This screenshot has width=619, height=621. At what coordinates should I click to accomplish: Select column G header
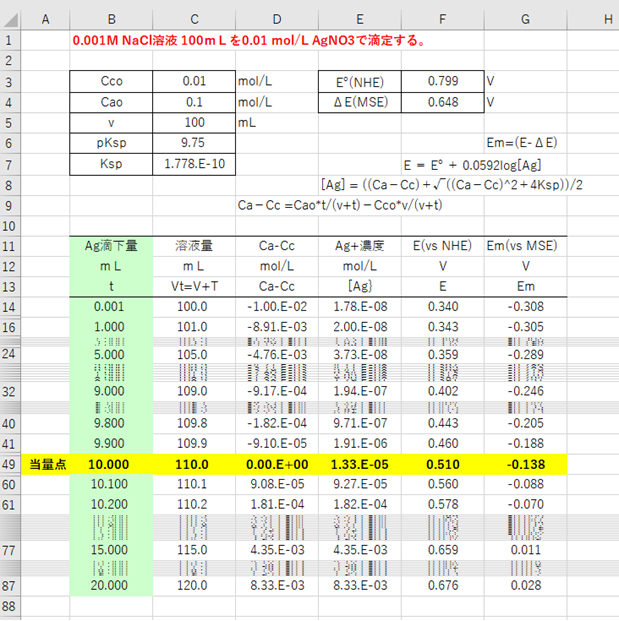[x=525, y=19]
